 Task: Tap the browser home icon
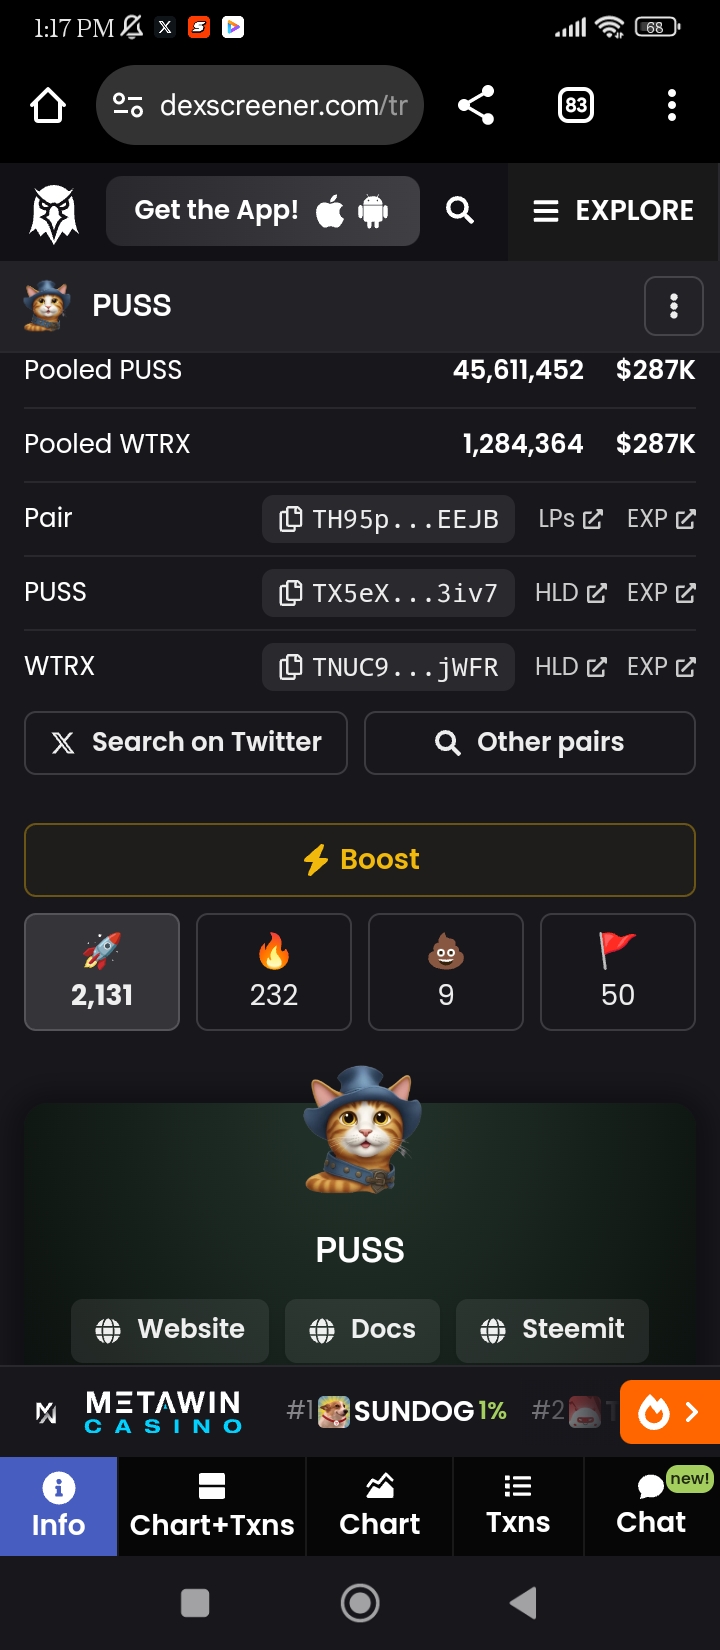48,105
